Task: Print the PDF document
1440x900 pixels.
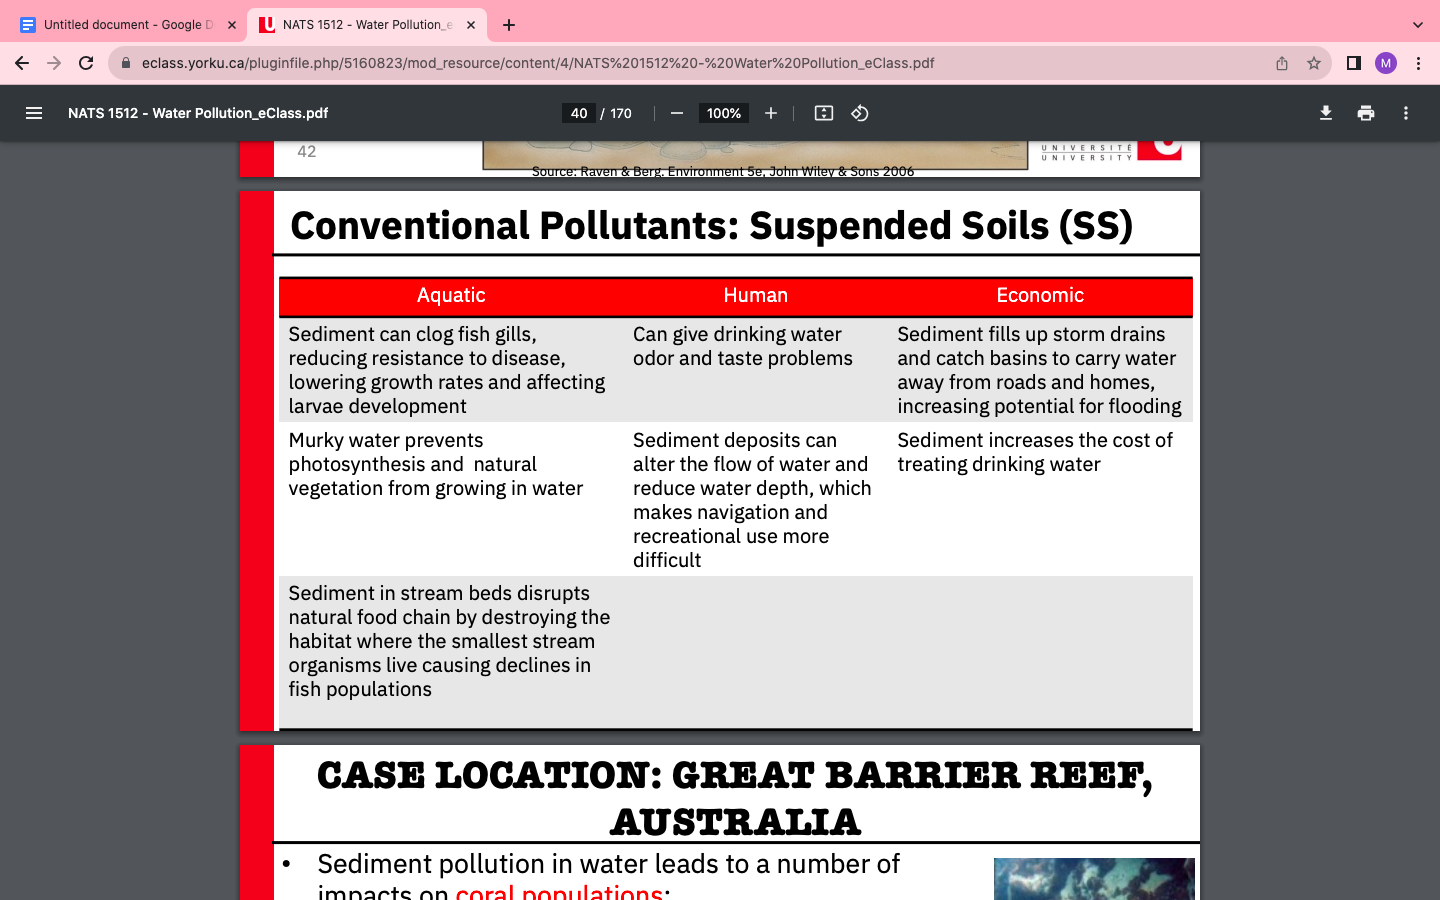Action: (1366, 113)
